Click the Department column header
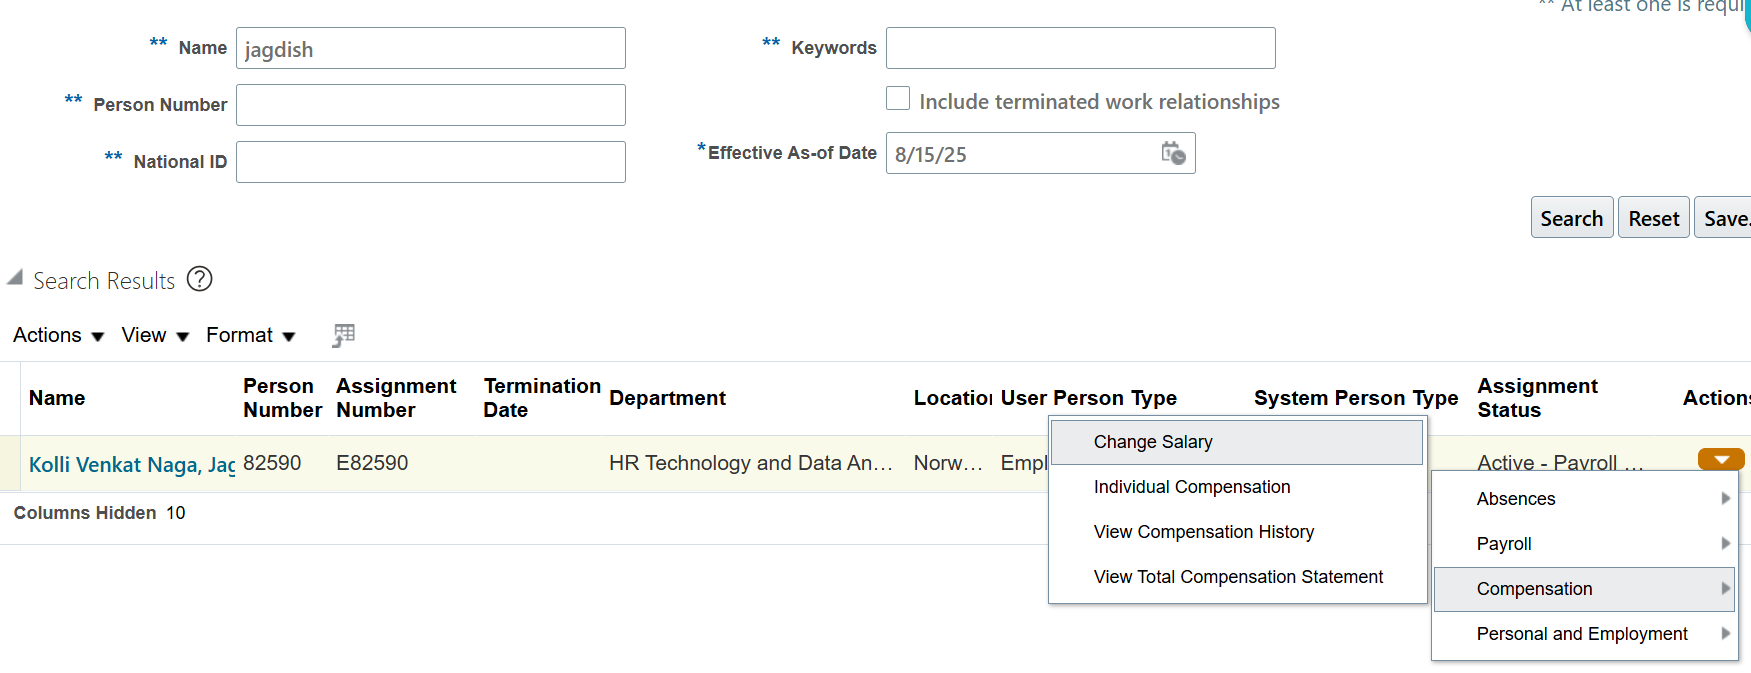Viewport: 1751px width, 673px height. (x=667, y=398)
